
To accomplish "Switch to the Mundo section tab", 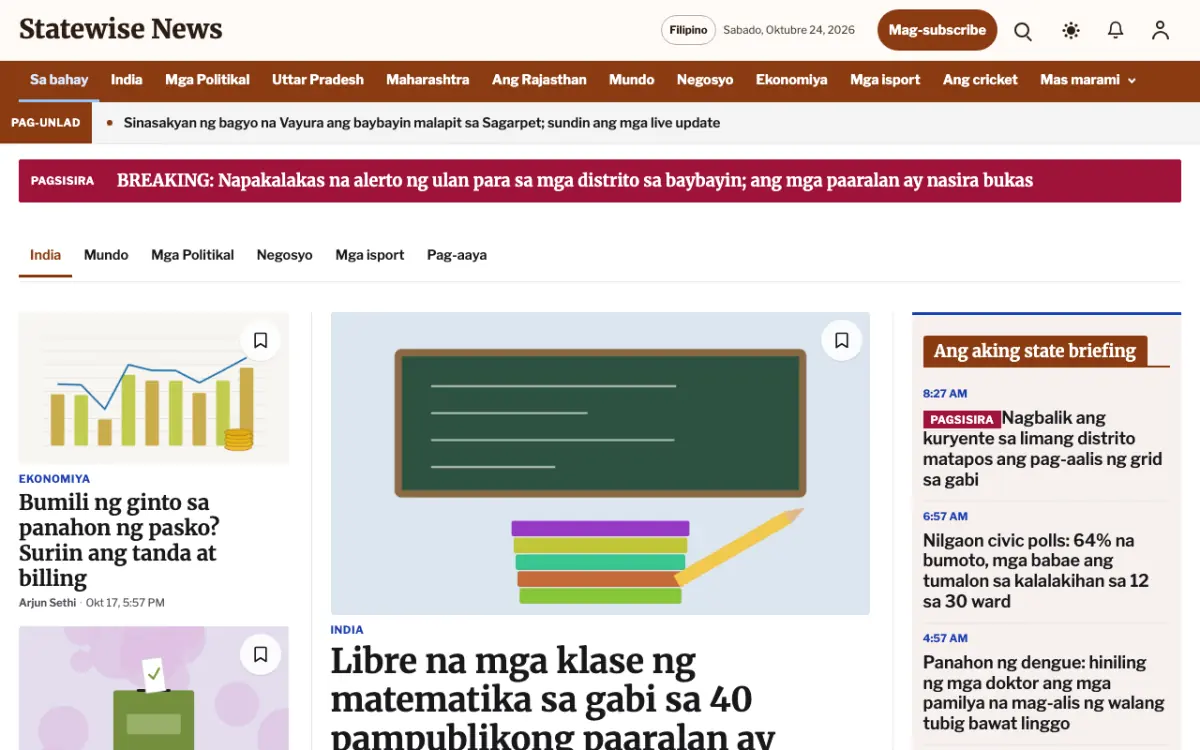I will (x=106, y=255).
